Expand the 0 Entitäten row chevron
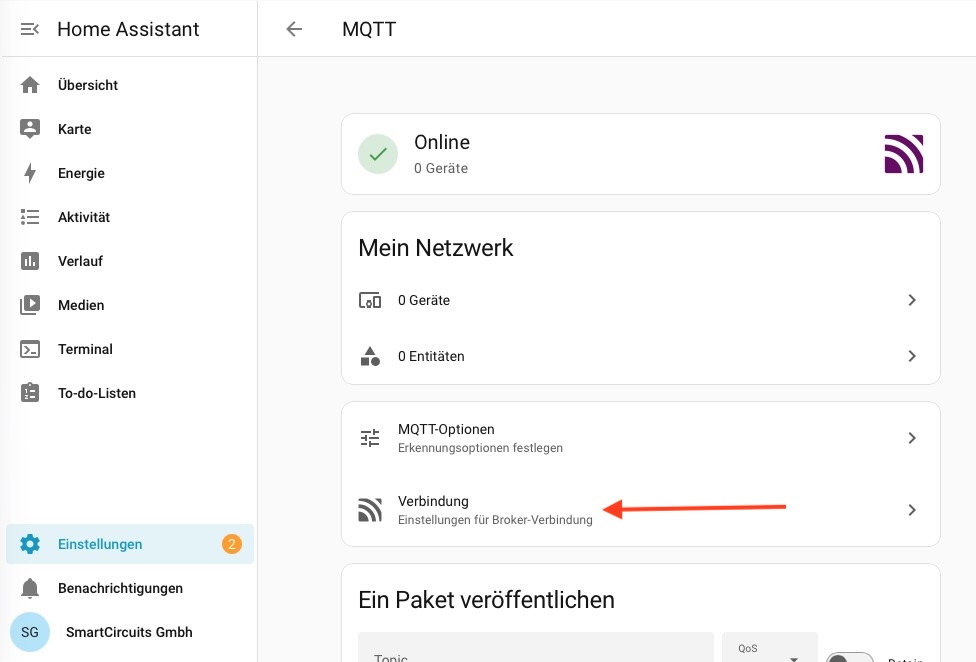This screenshot has height=662, width=976. (912, 356)
